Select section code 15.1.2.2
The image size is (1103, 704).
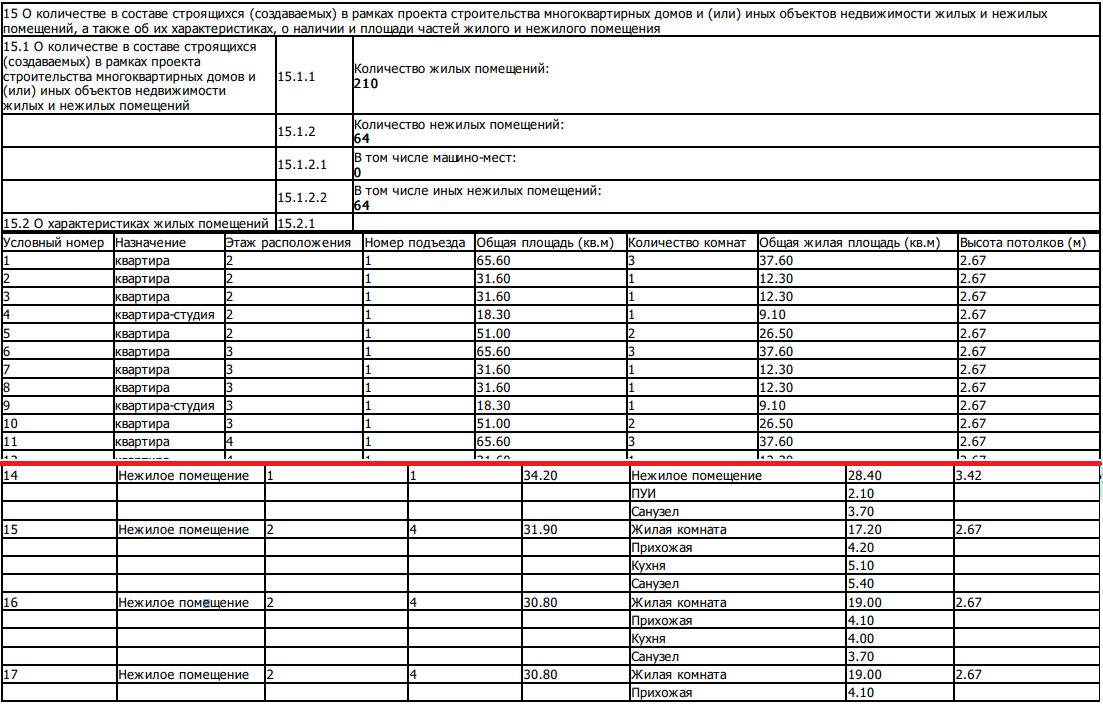pos(302,198)
